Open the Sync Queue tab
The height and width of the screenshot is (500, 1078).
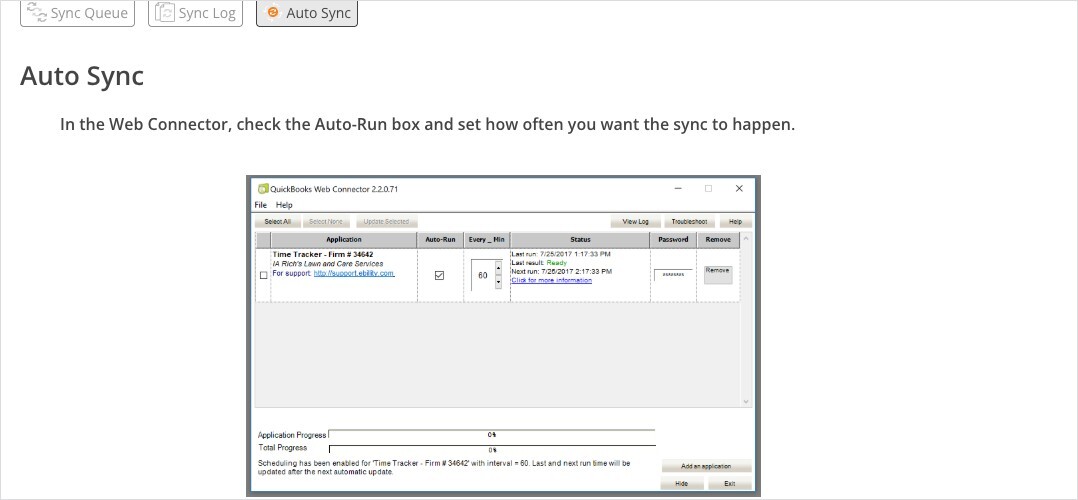click(77, 13)
